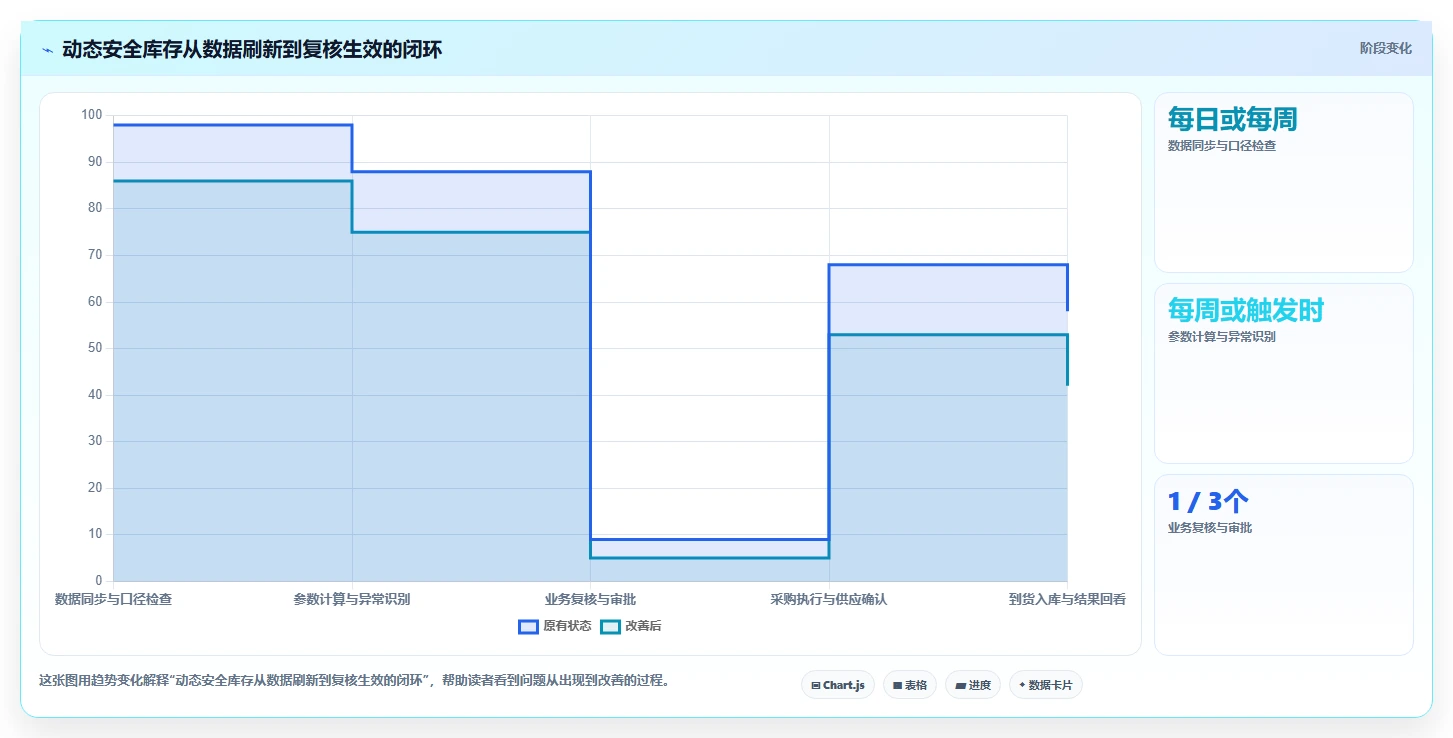Click the 数据同步与口径检查 card subtitle
1453x738 pixels.
coord(1222,146)
